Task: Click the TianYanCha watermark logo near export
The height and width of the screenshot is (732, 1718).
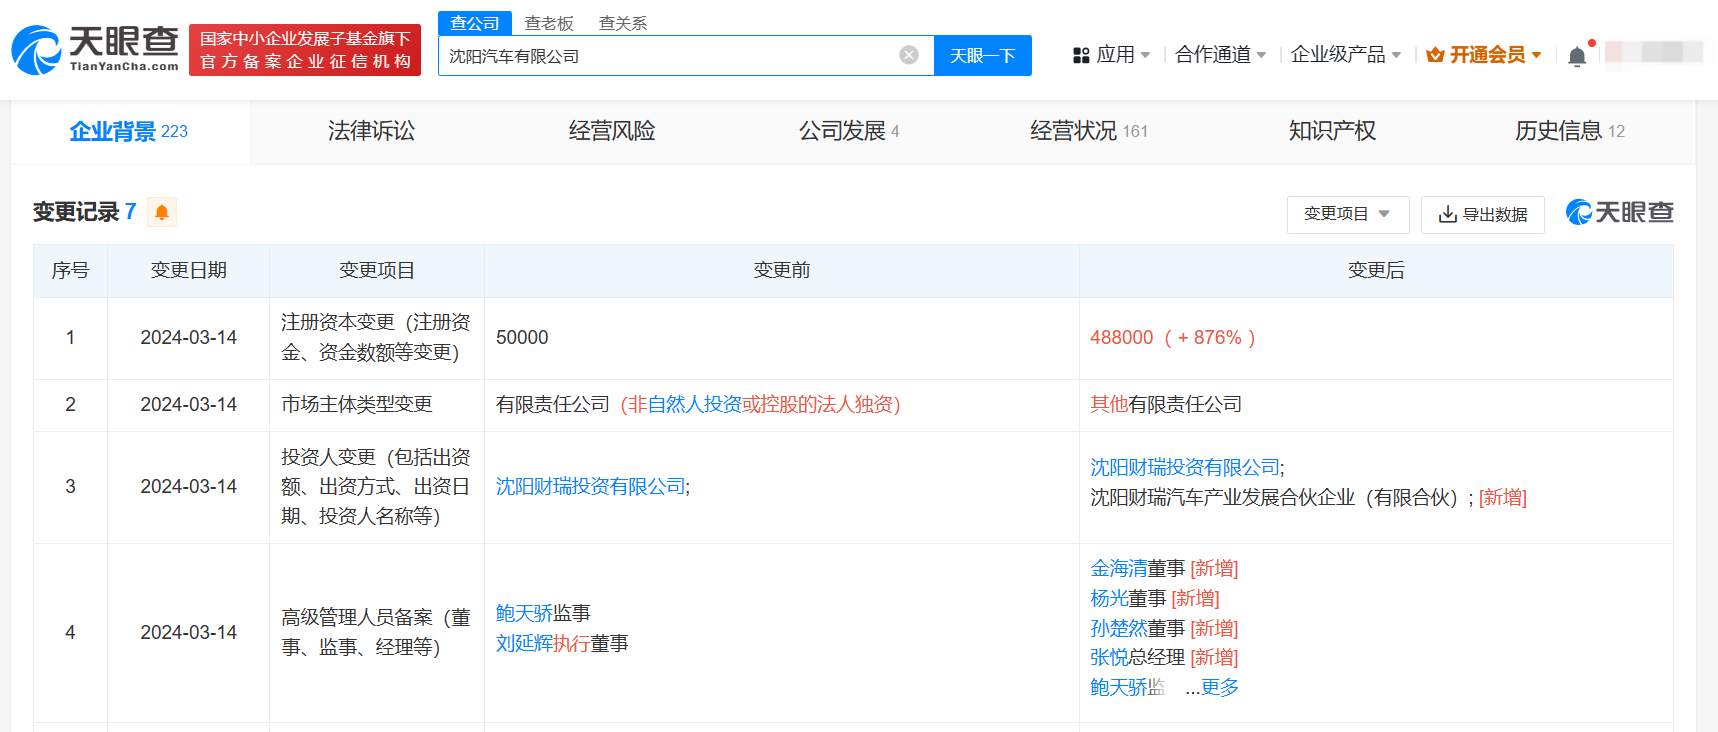Action: pos(1619,212)
